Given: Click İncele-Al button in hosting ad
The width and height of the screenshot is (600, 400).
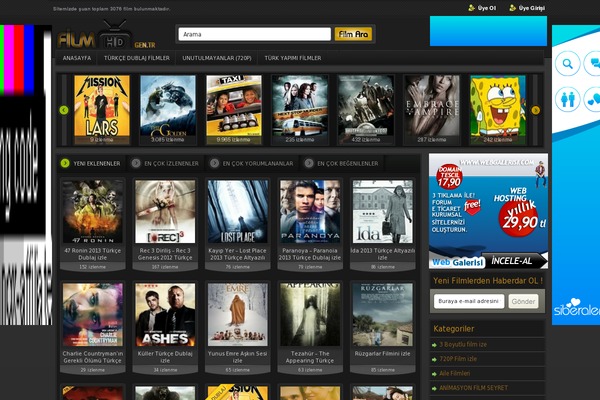Looking at the screenshot, I should pos(514,261).
